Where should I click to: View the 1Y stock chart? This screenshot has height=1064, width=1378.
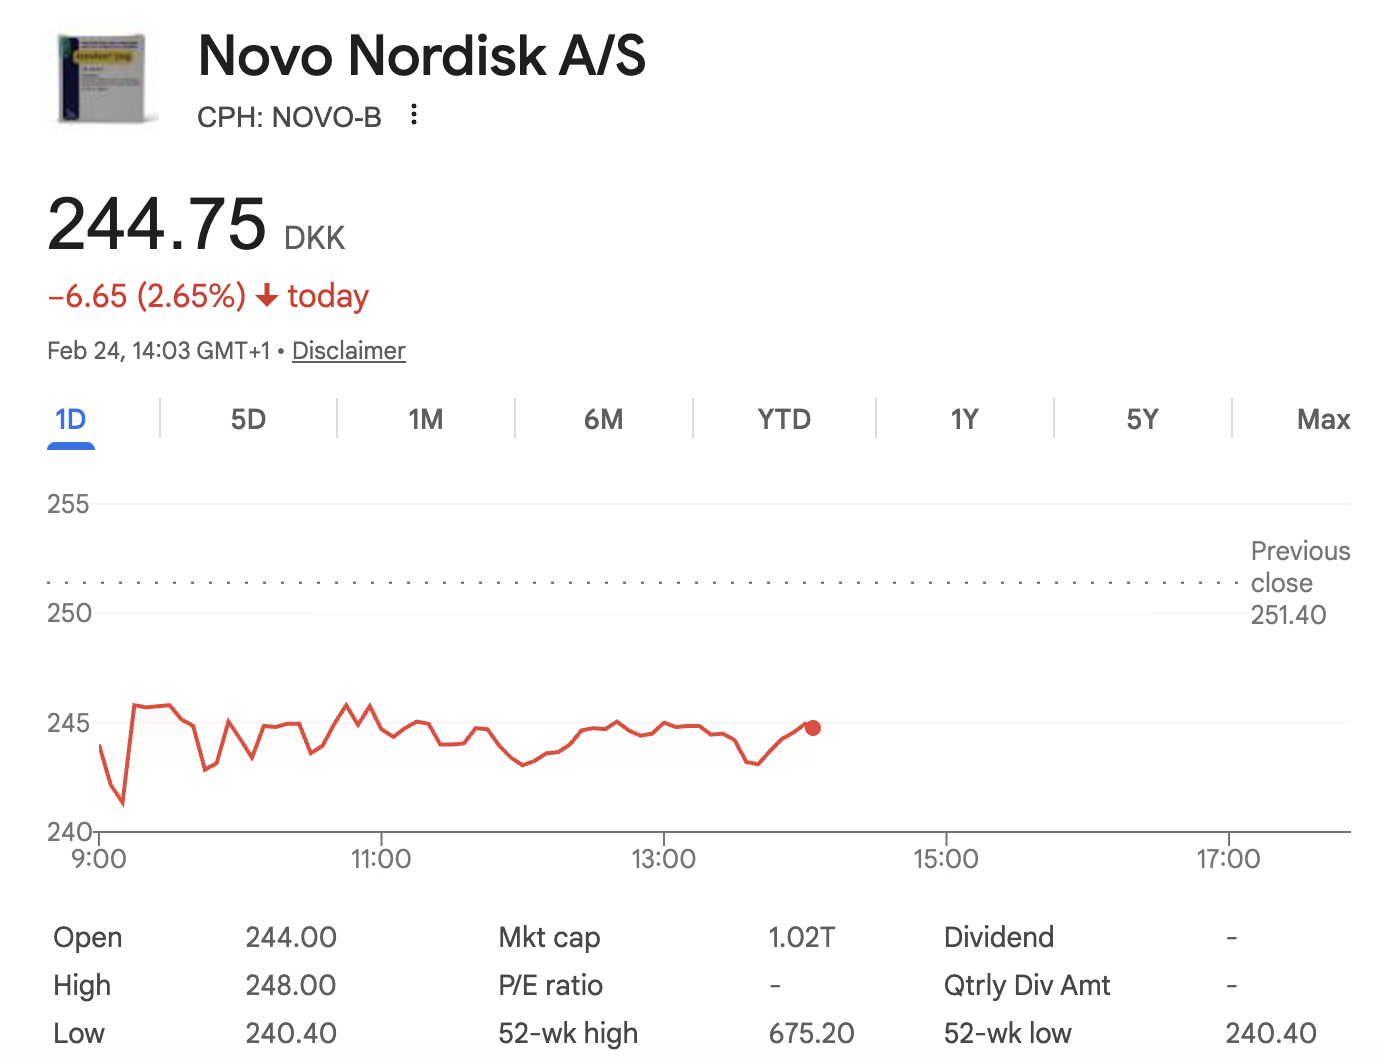click(x=964, y=419)
